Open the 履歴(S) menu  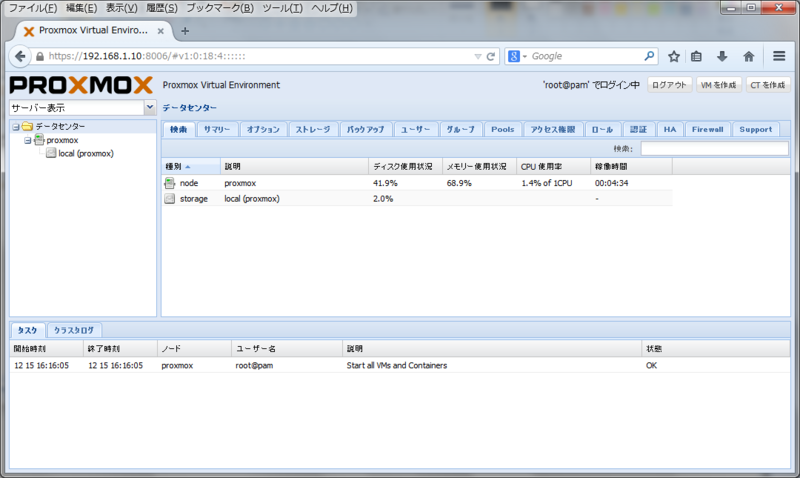click(162, 8)
